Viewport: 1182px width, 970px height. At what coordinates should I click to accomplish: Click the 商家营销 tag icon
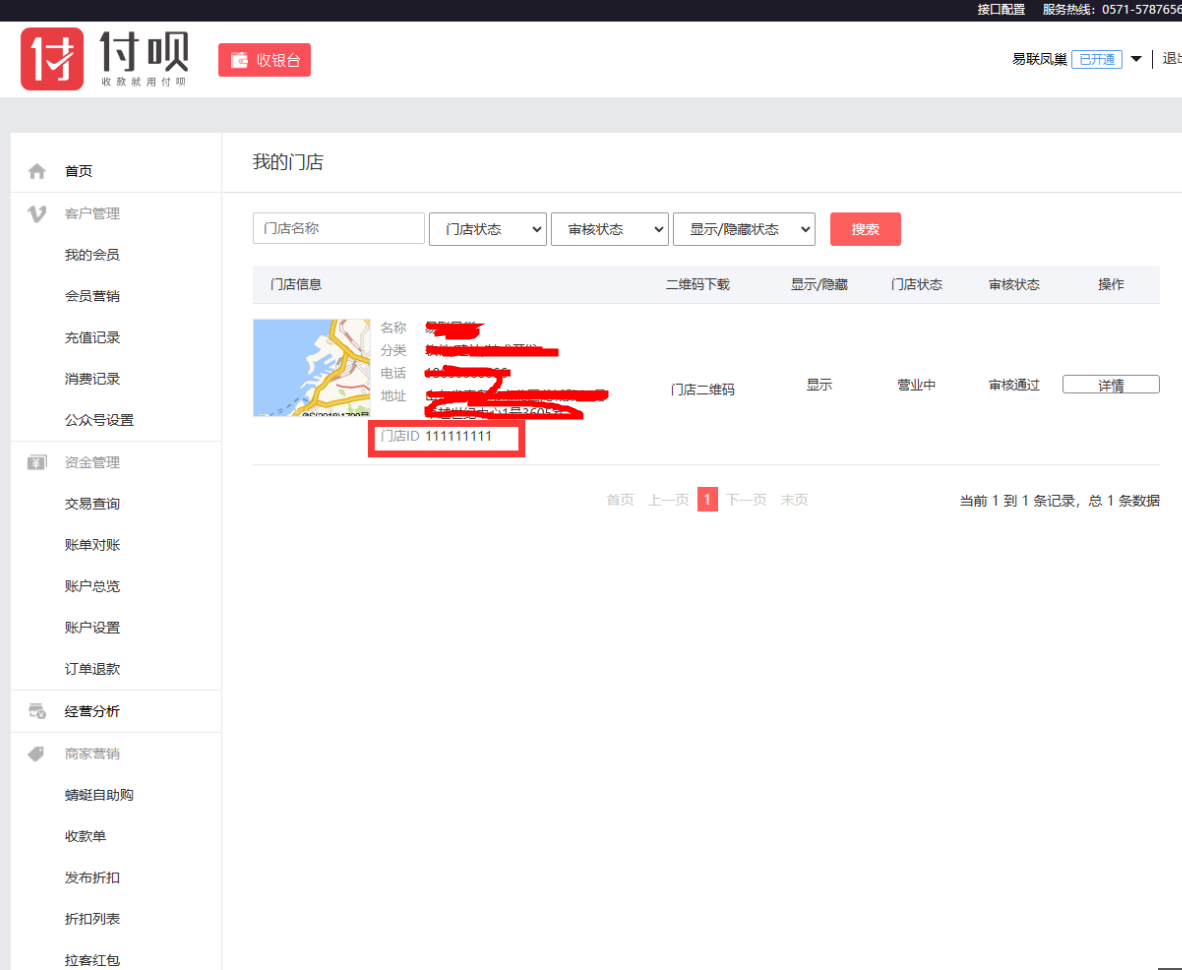[x=37, y=753]
